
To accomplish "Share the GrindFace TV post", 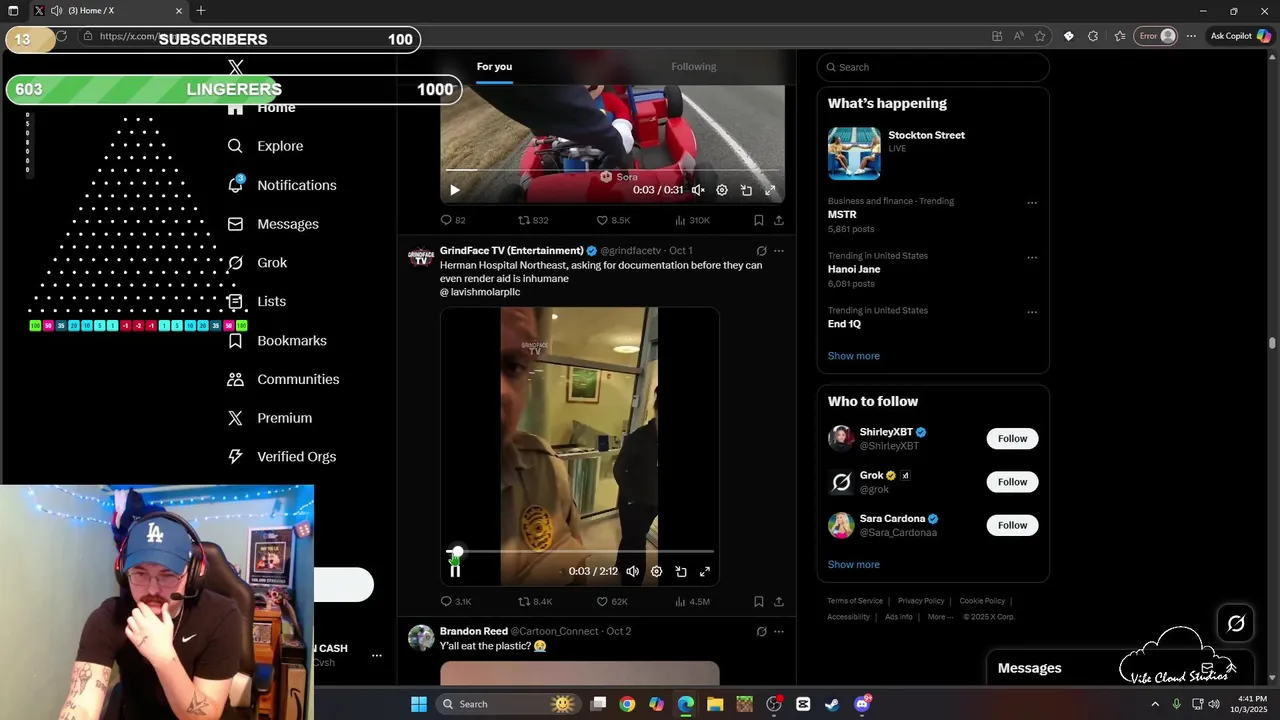I will [x=779, y=602].
